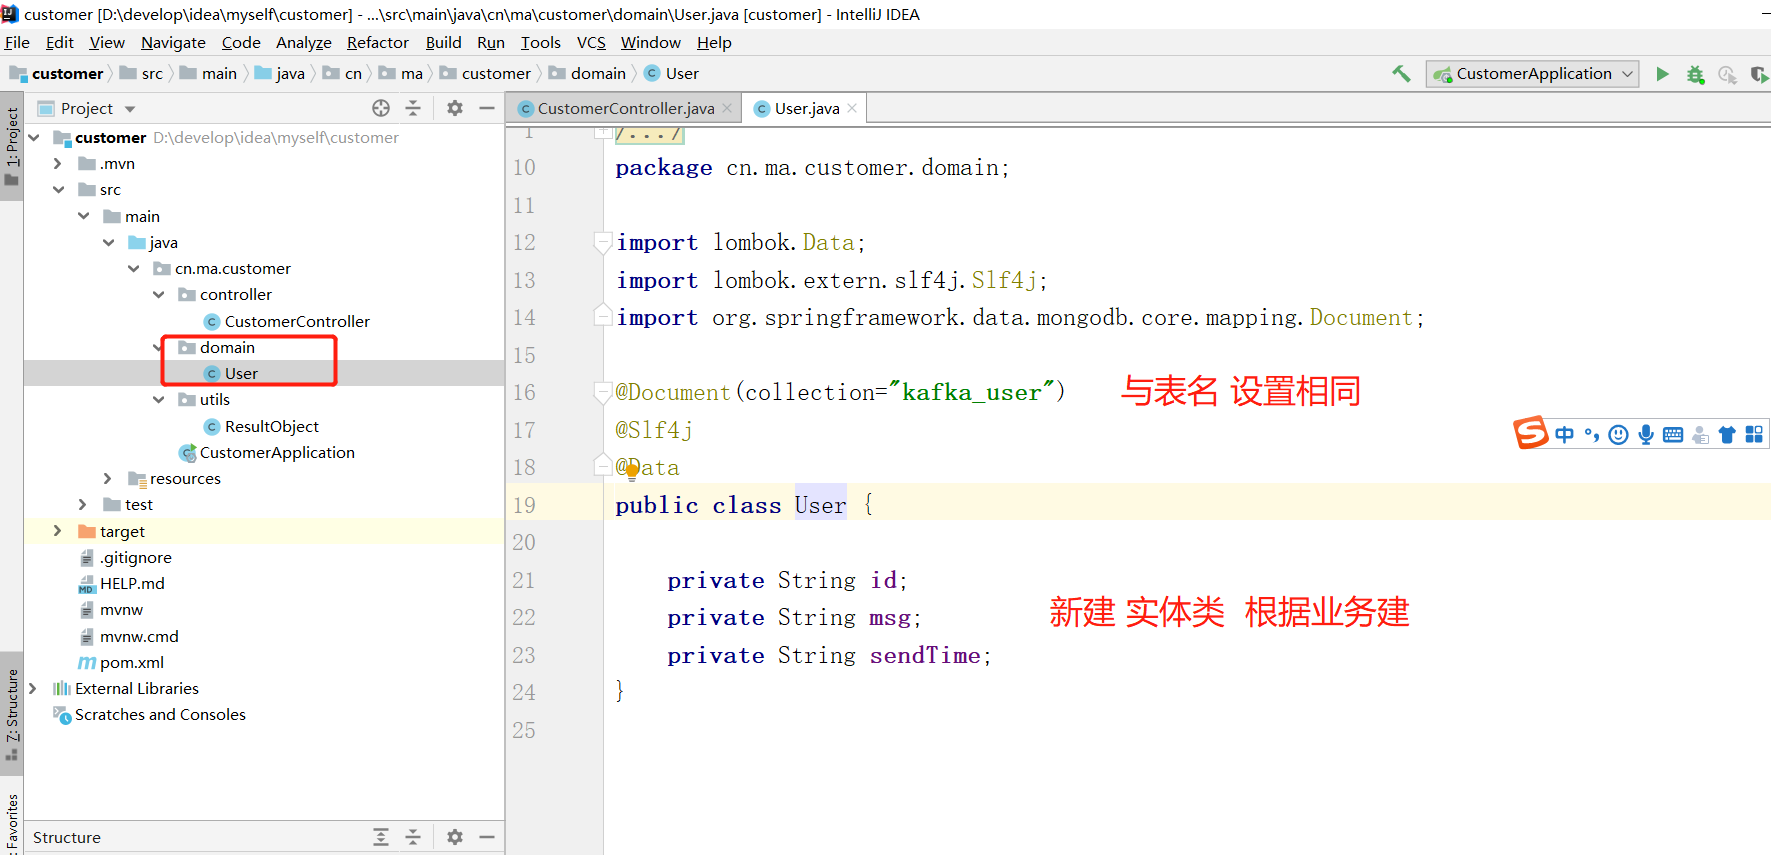Expand the target folder
The width and height of the screenshot is (1771, 855).
(x=58, y=531)
